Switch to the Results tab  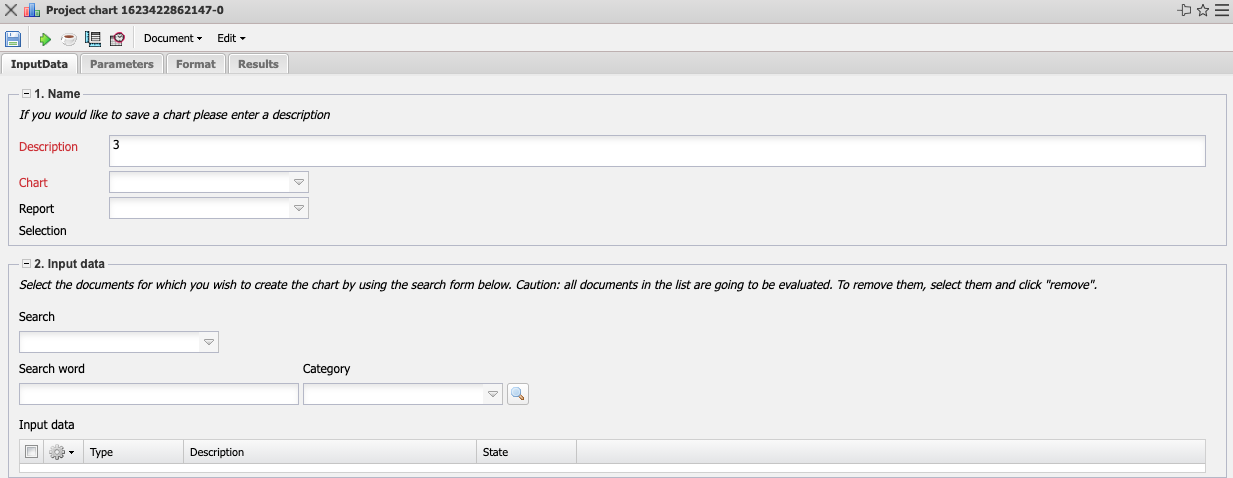click(x=258, y=64)
